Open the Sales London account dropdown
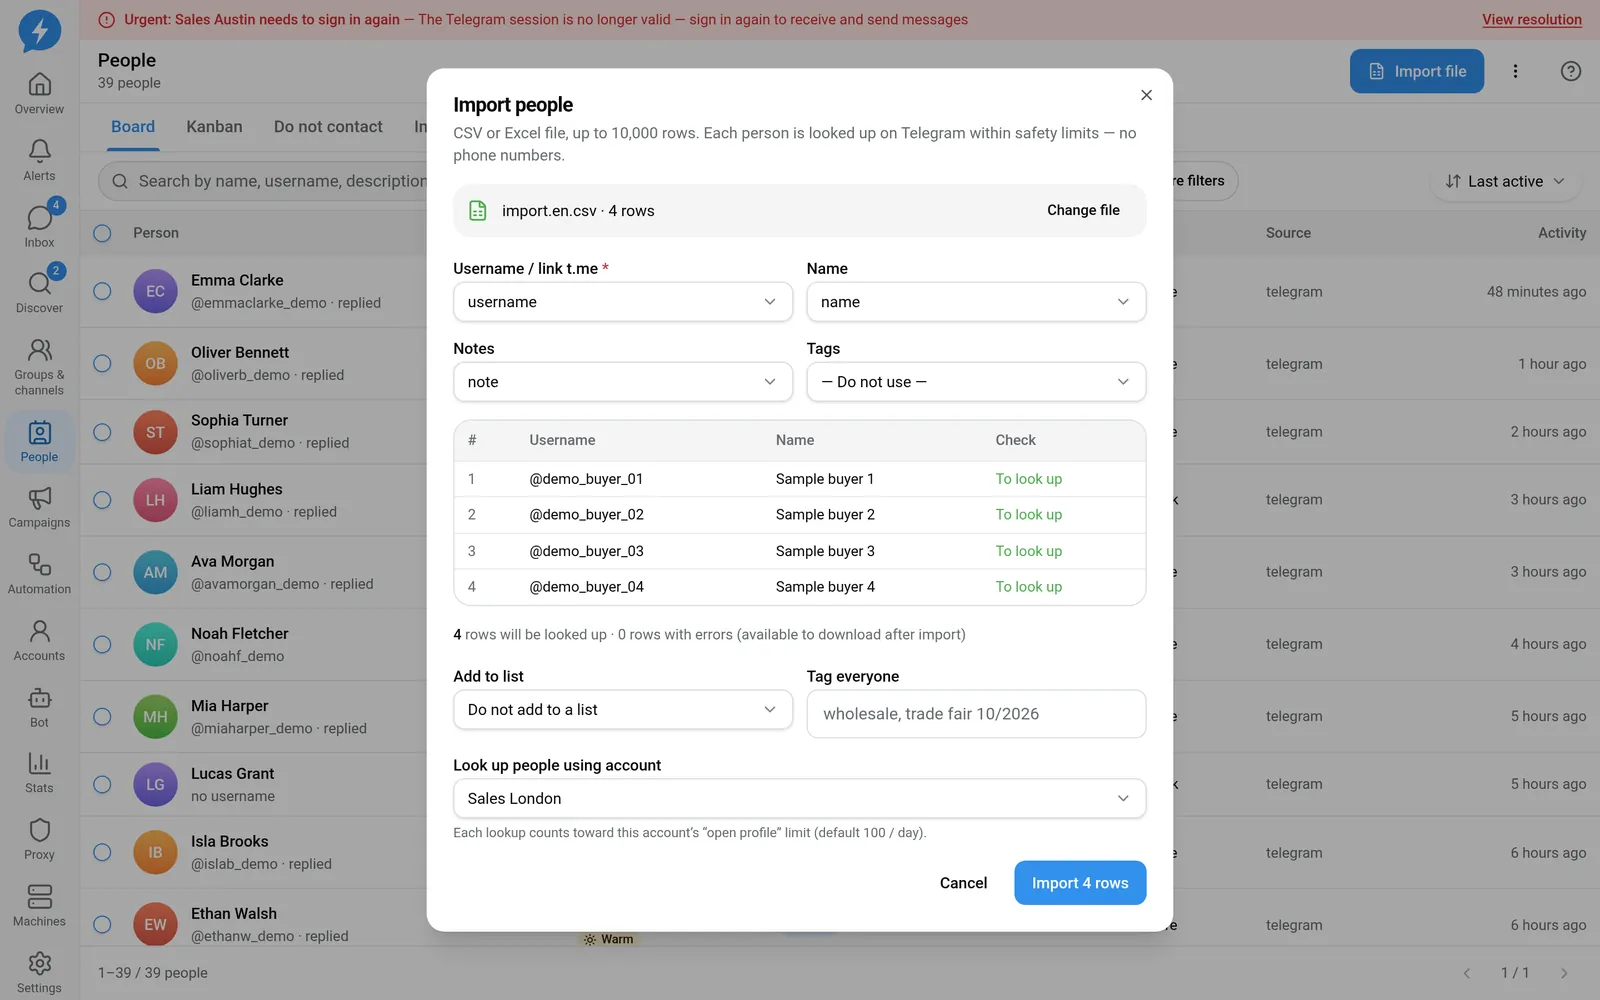The image size is (1600, 1000). point(799,799)
